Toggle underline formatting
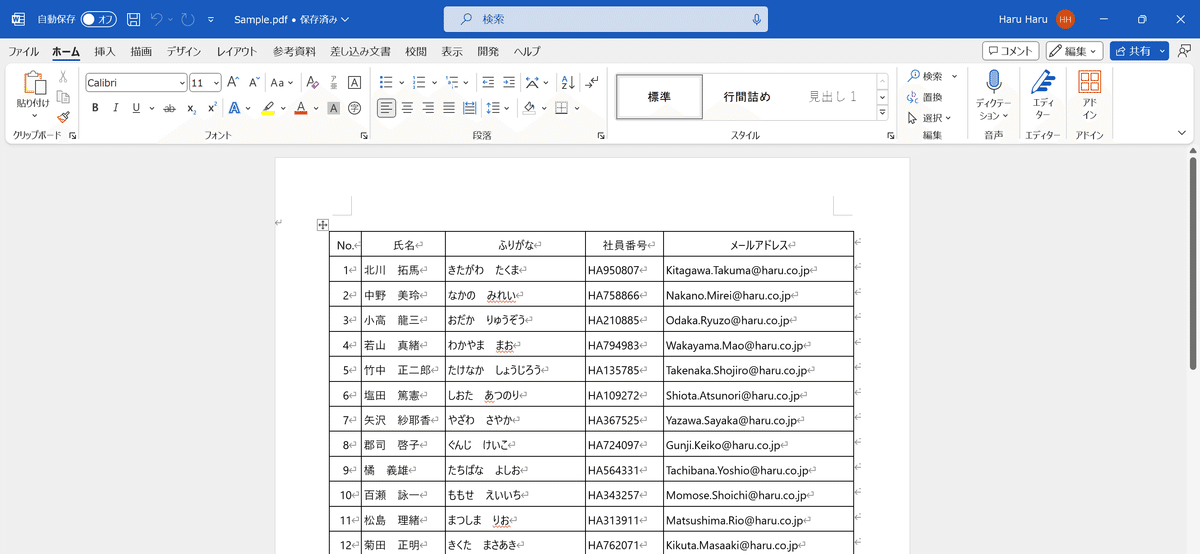 pos(135,108)
